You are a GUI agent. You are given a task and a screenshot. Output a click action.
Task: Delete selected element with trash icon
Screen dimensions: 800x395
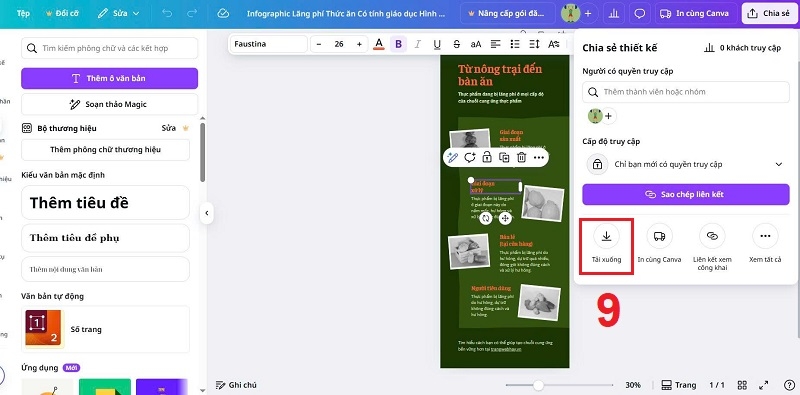click(521, 157)
